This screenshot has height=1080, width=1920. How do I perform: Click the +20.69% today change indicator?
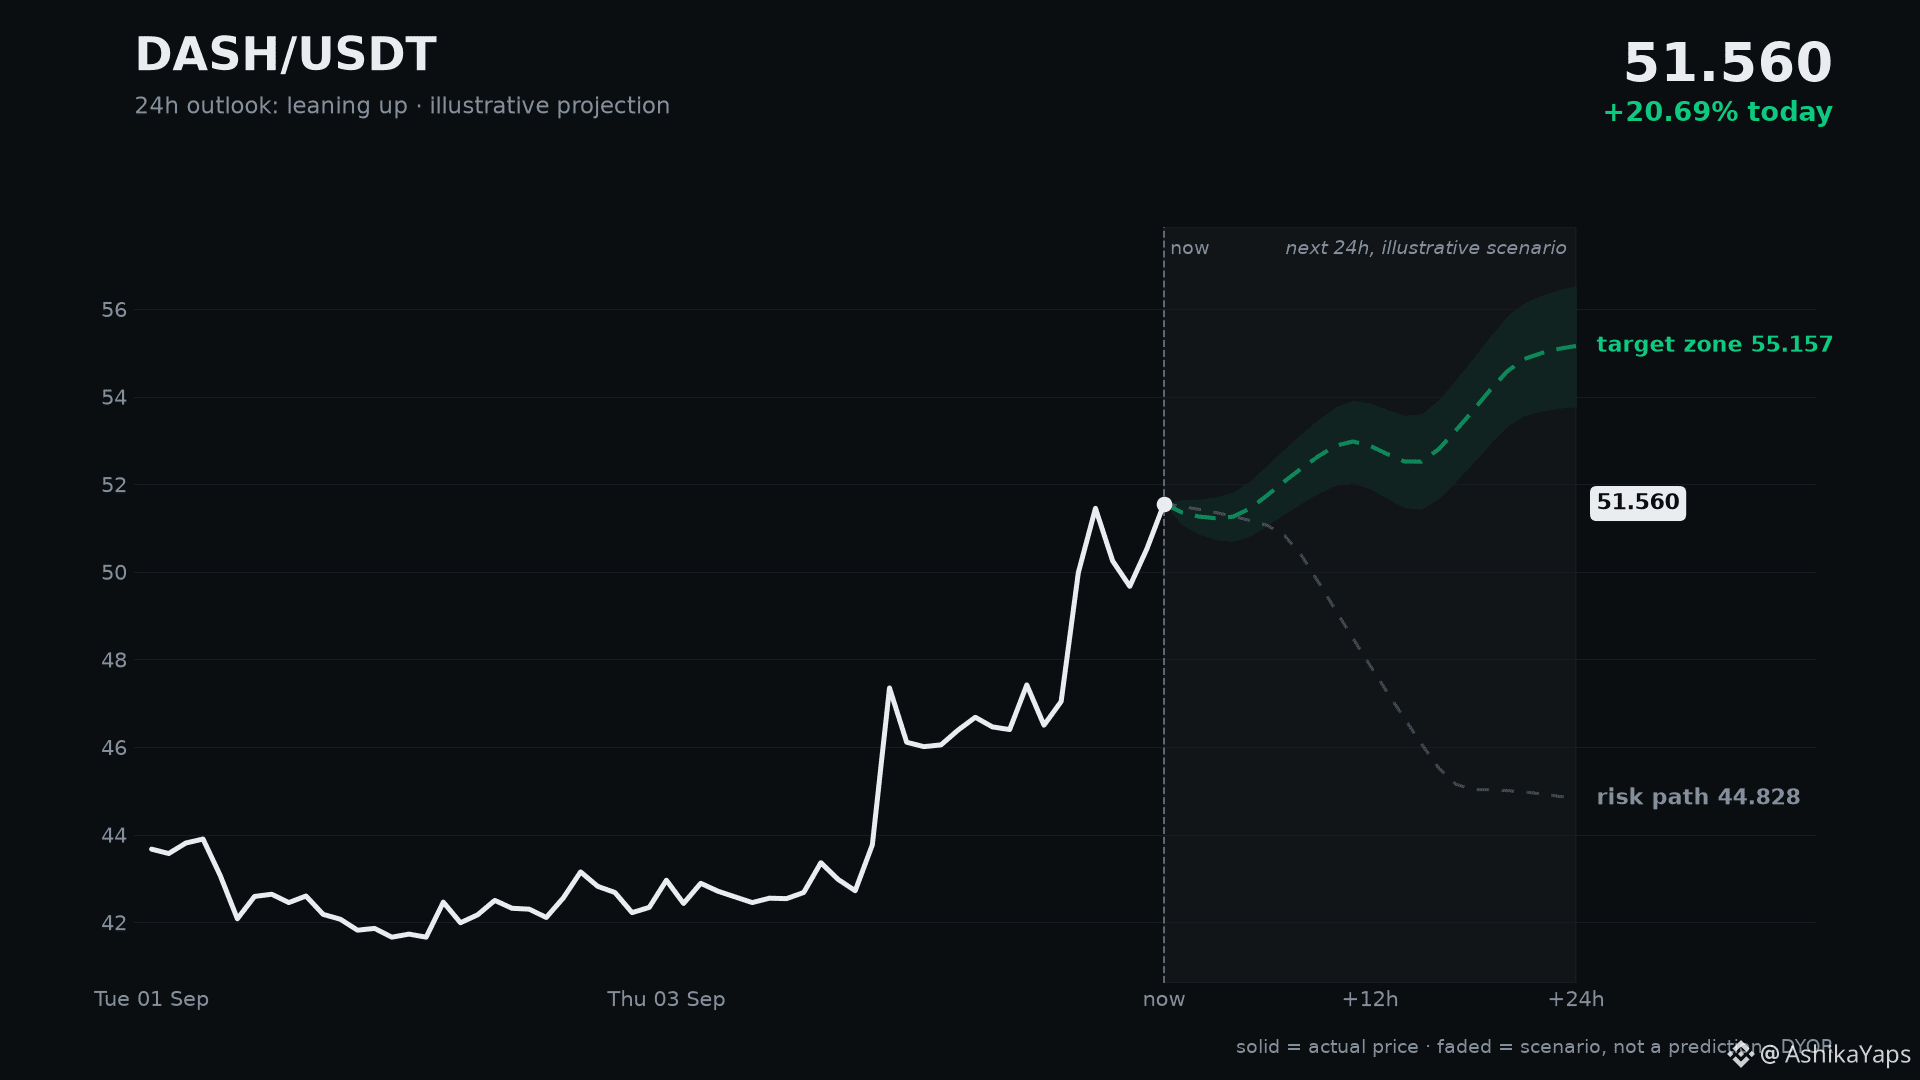[1717, 112]
